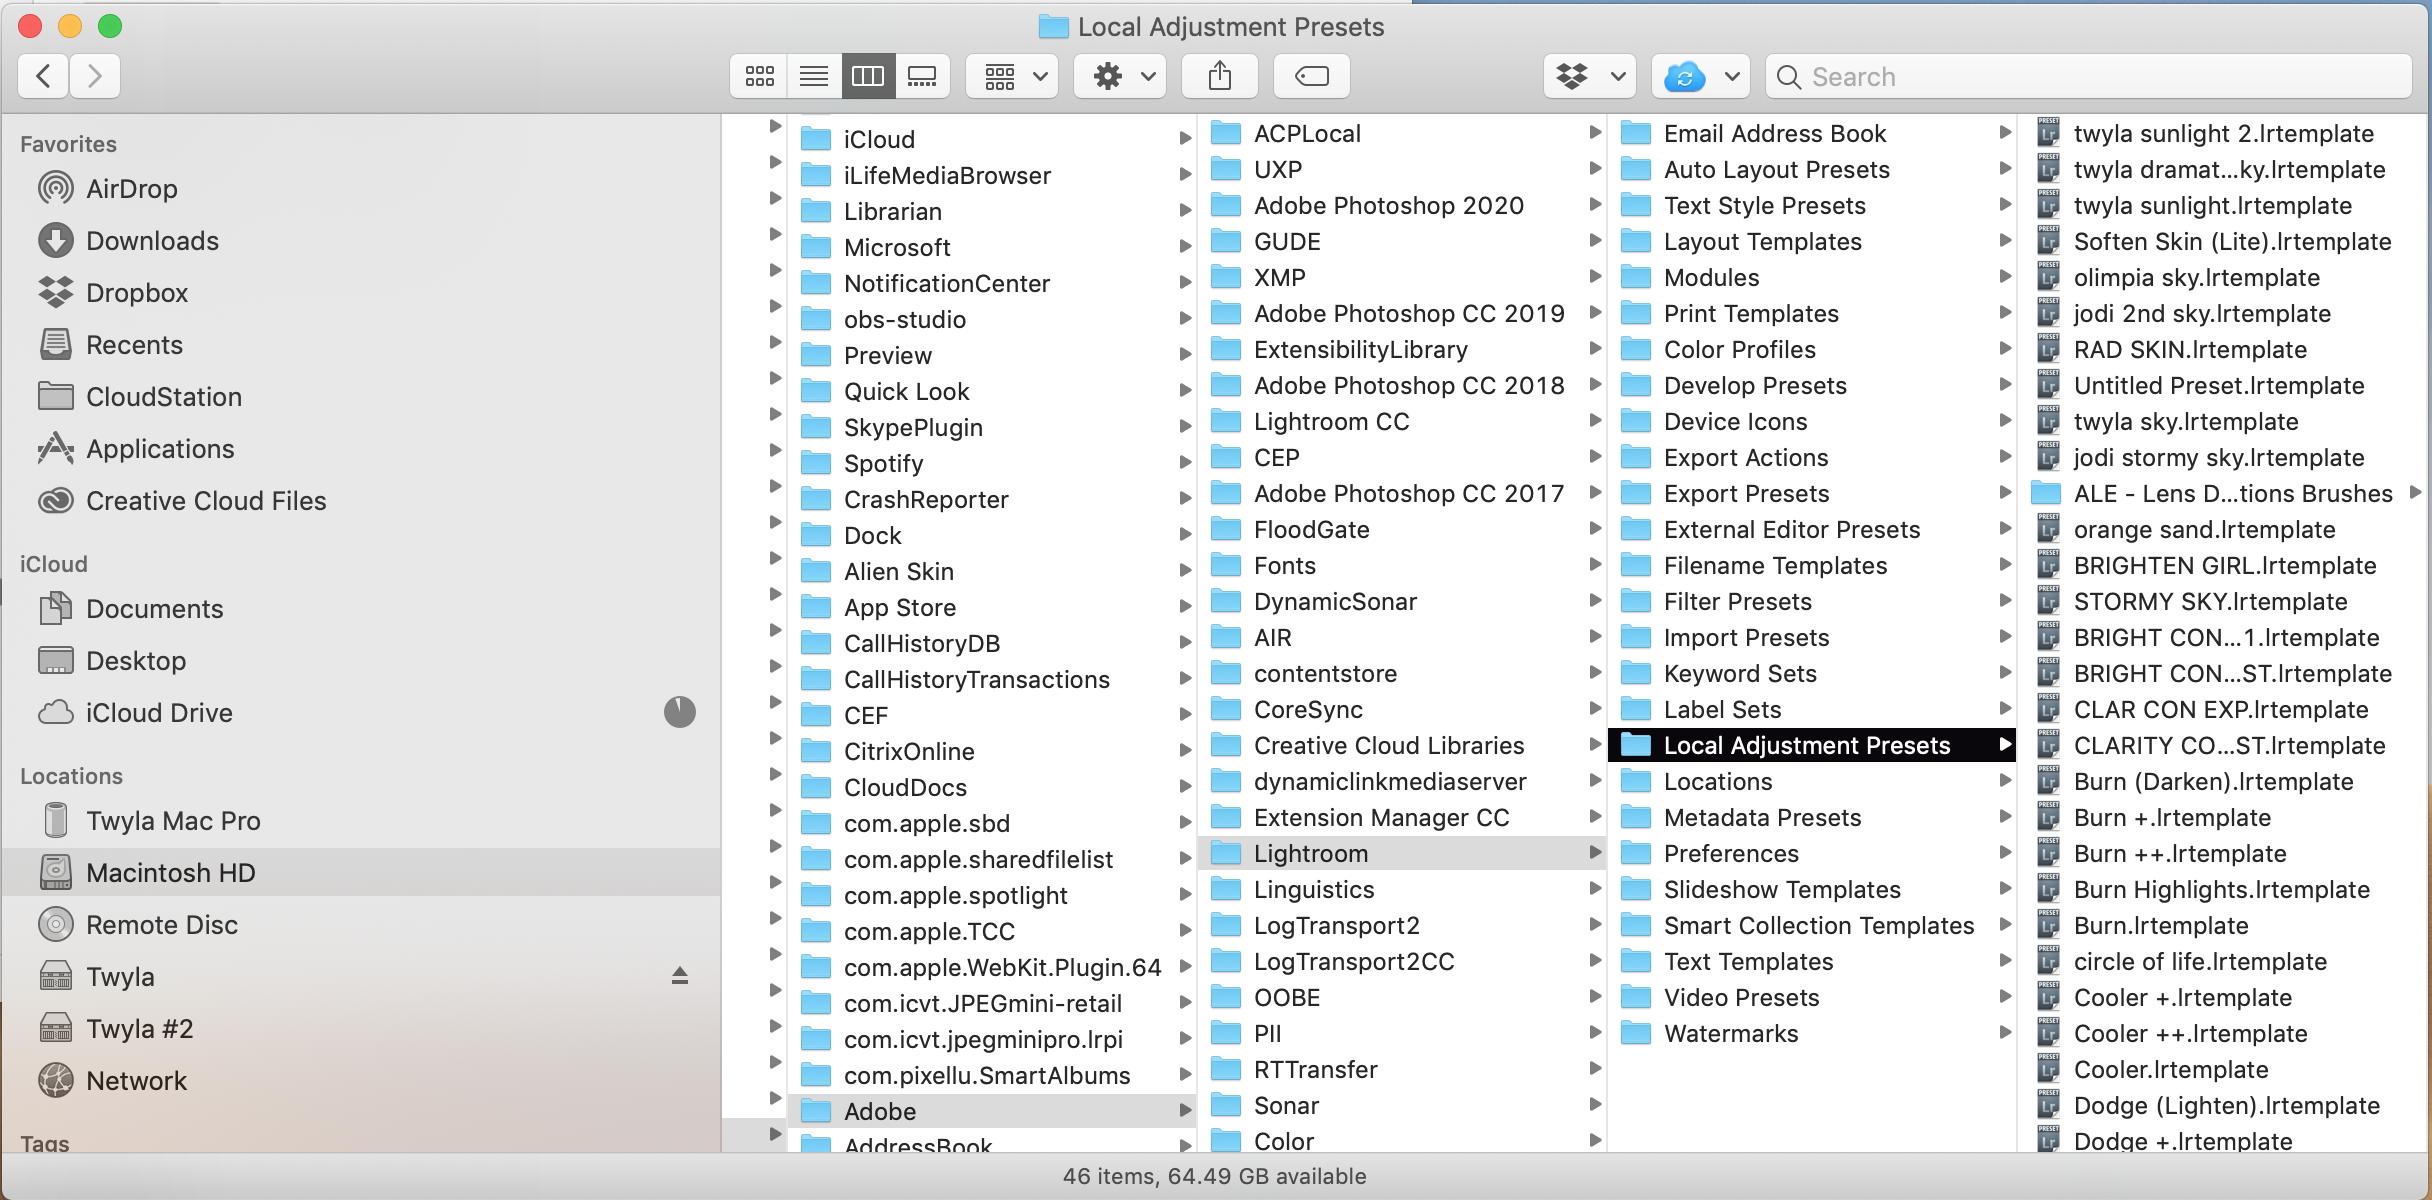
Task: Select twyla sunlight 2.lrtemplate file
Action: click(2223, 133)
